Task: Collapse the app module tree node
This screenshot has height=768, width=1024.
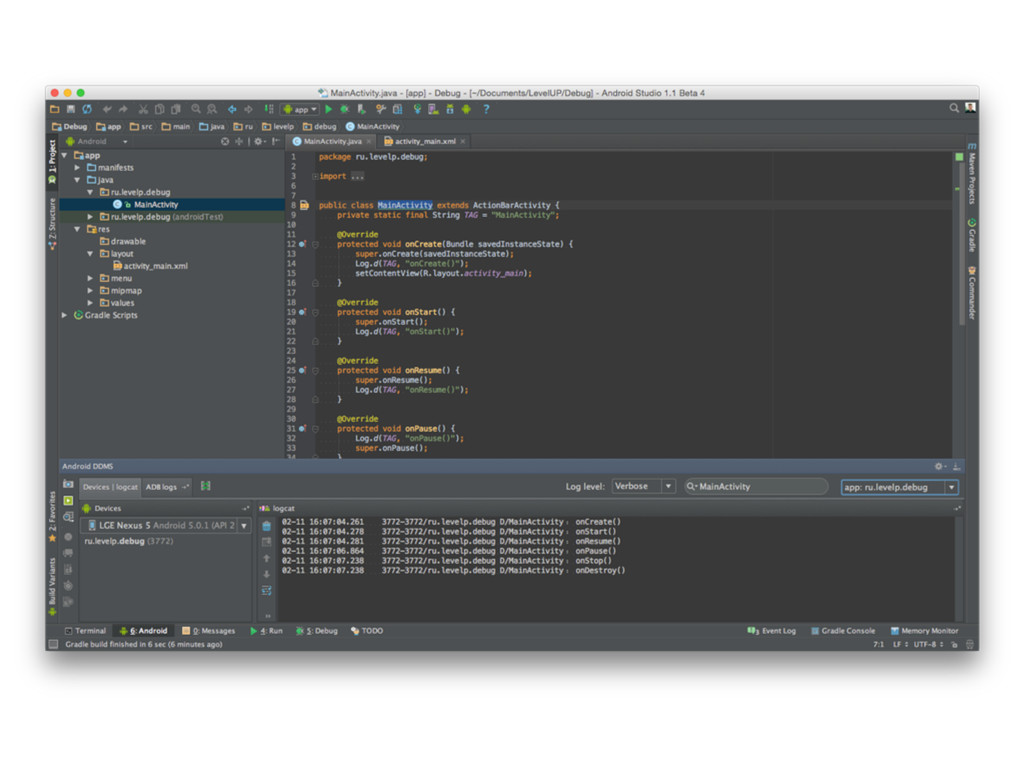Action: 65,155
